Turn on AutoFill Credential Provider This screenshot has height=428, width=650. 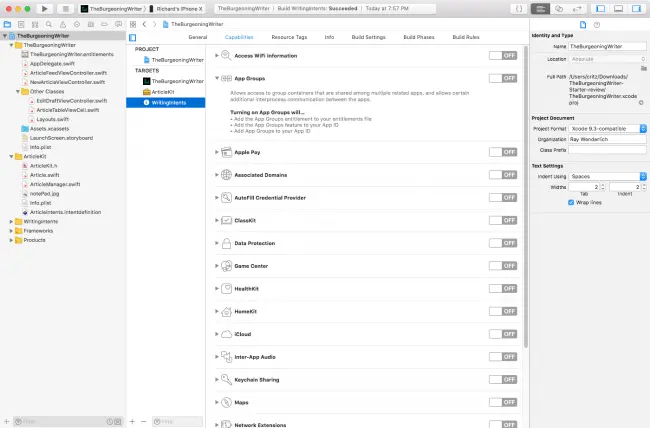click(503, 197)
